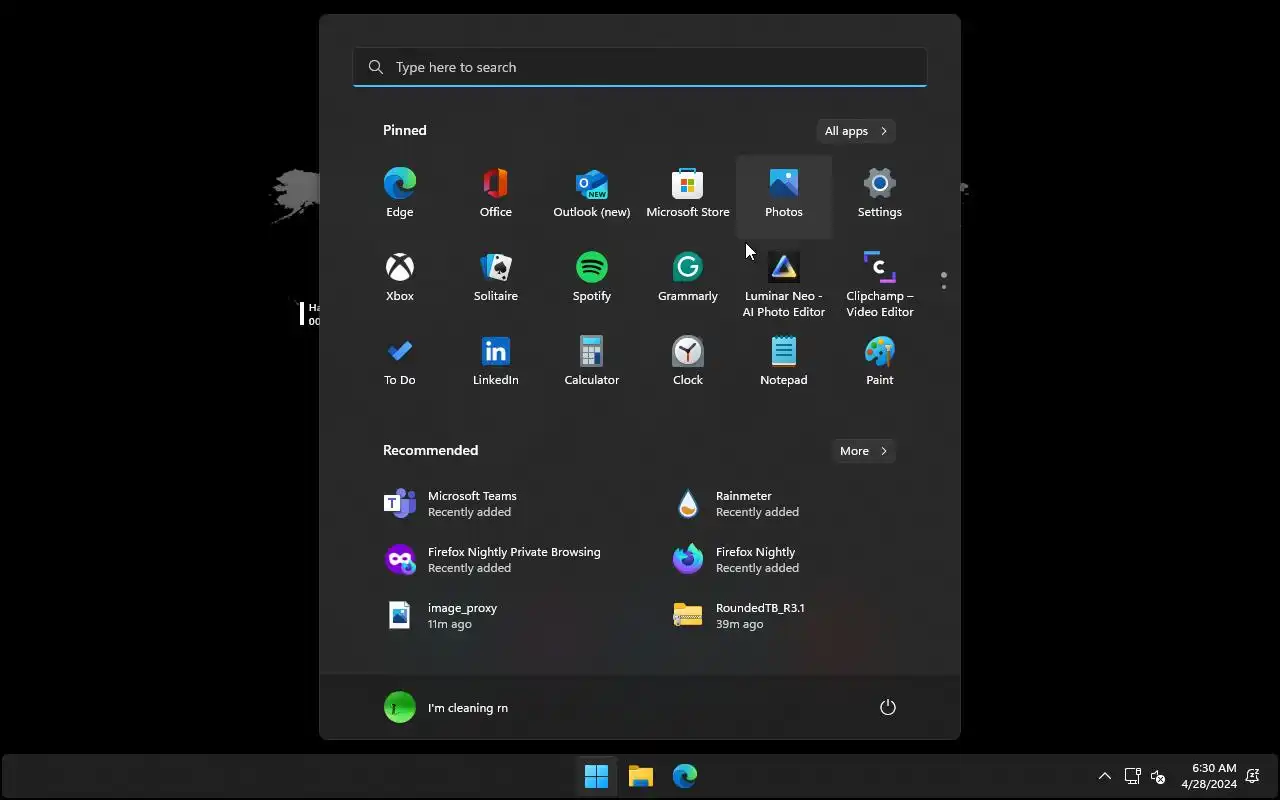Open Outlook (new) app
1280x800 pixels.
592,195
